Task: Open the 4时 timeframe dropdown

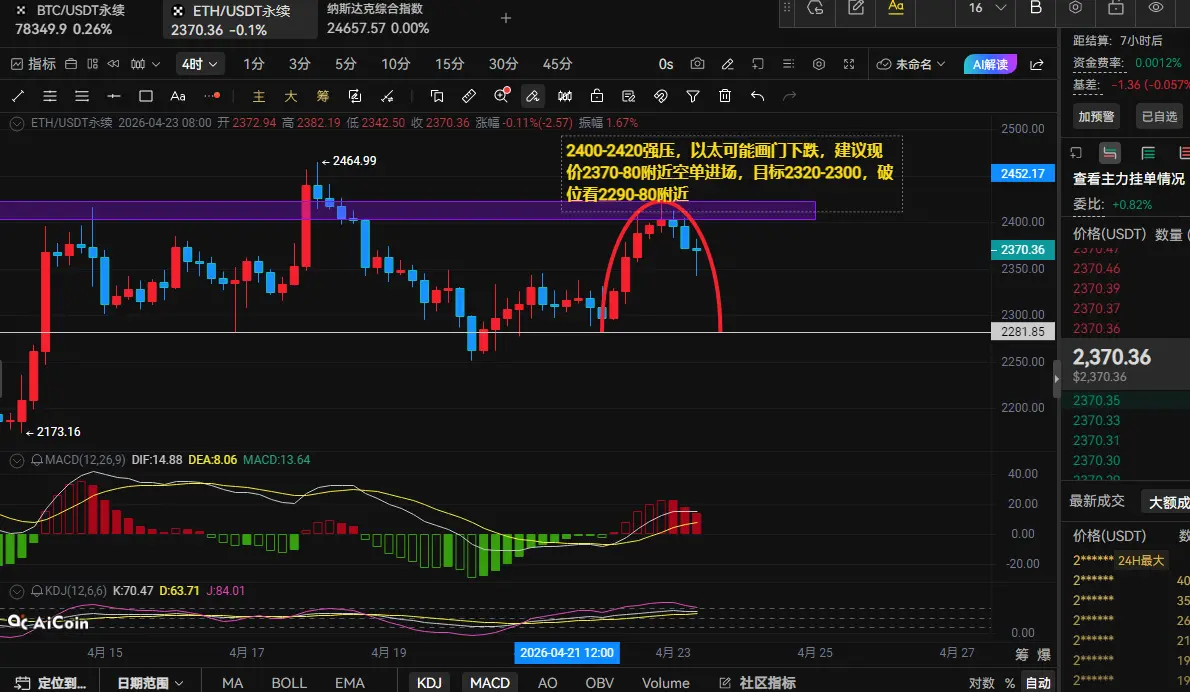Action: tap(200, 64)
